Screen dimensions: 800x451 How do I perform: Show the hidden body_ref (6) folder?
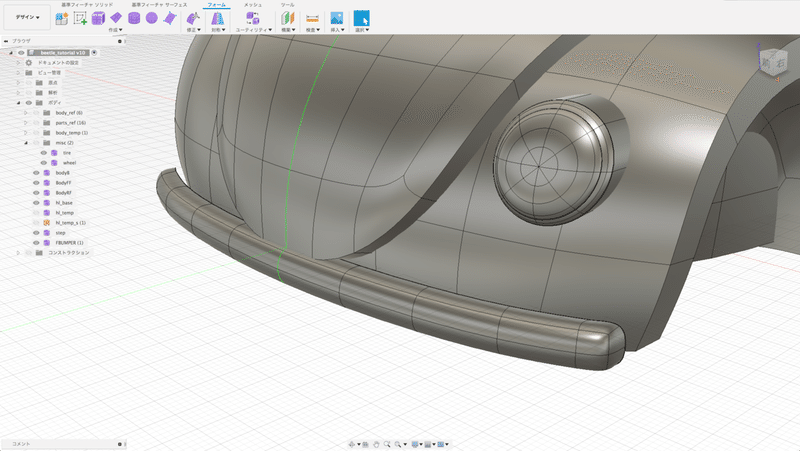[35, 113]
